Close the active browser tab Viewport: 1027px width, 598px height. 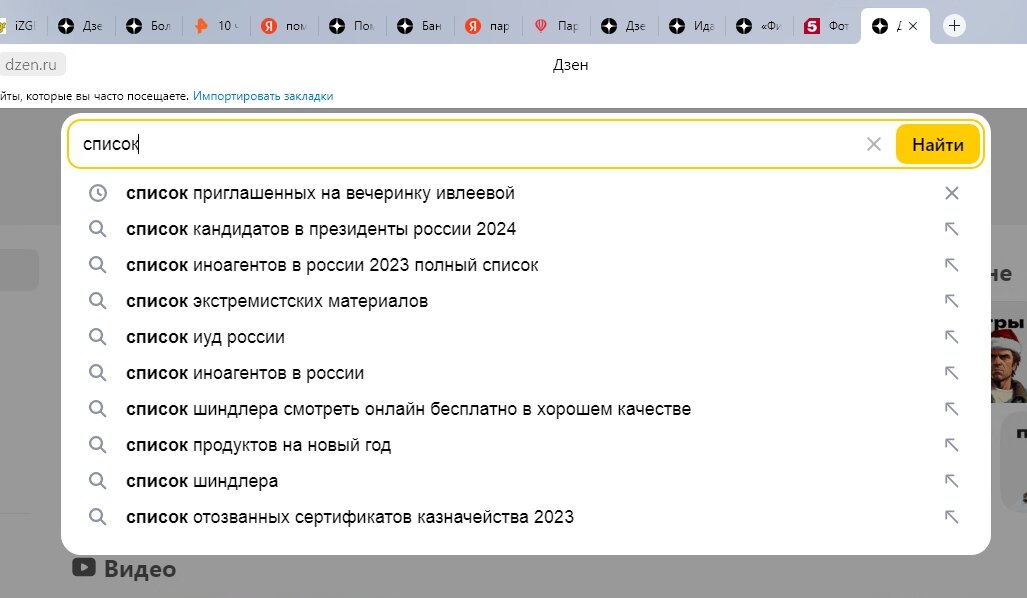pyautogui.click(x=913, y=26)
